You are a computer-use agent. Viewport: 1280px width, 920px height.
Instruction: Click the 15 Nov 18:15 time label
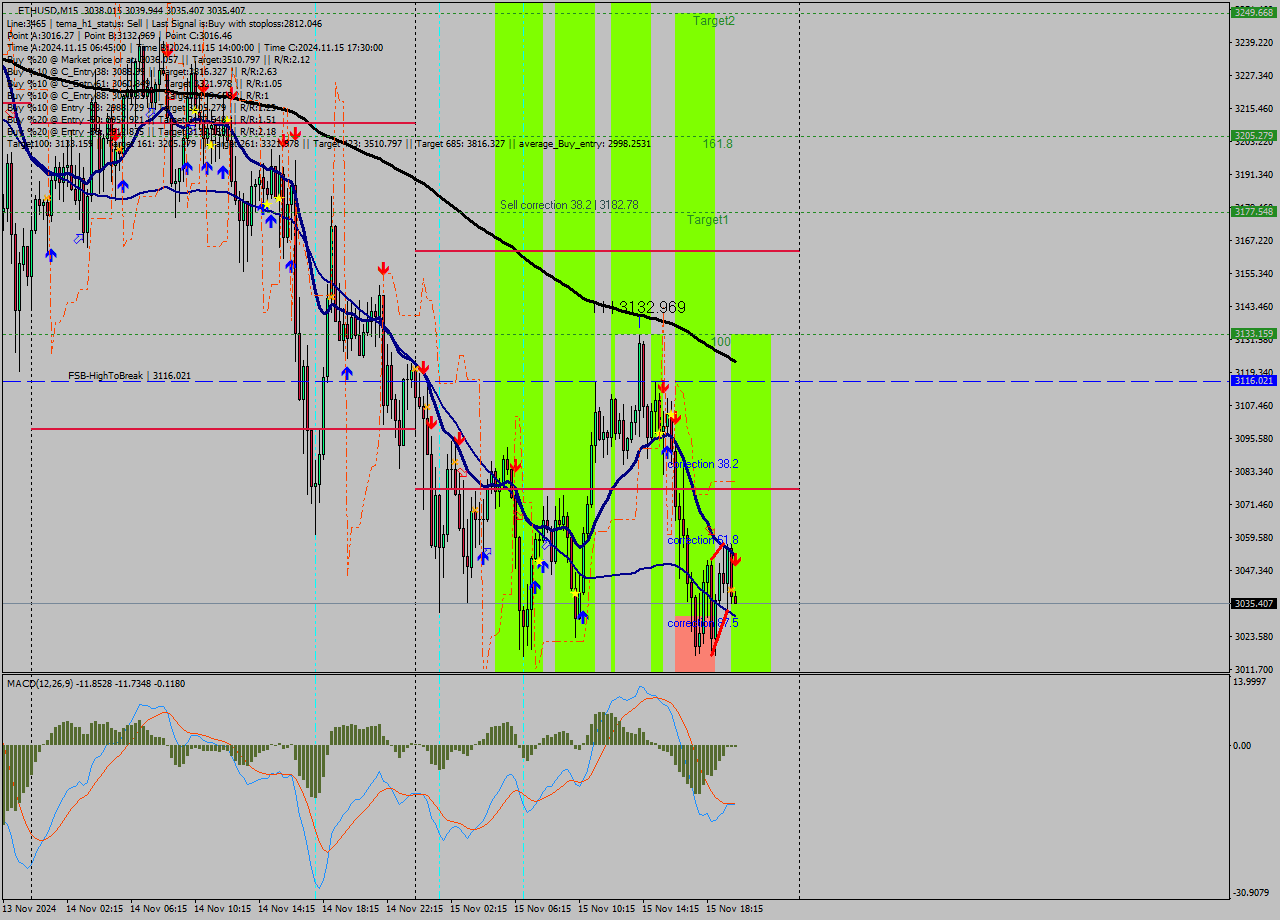[734, 909]
